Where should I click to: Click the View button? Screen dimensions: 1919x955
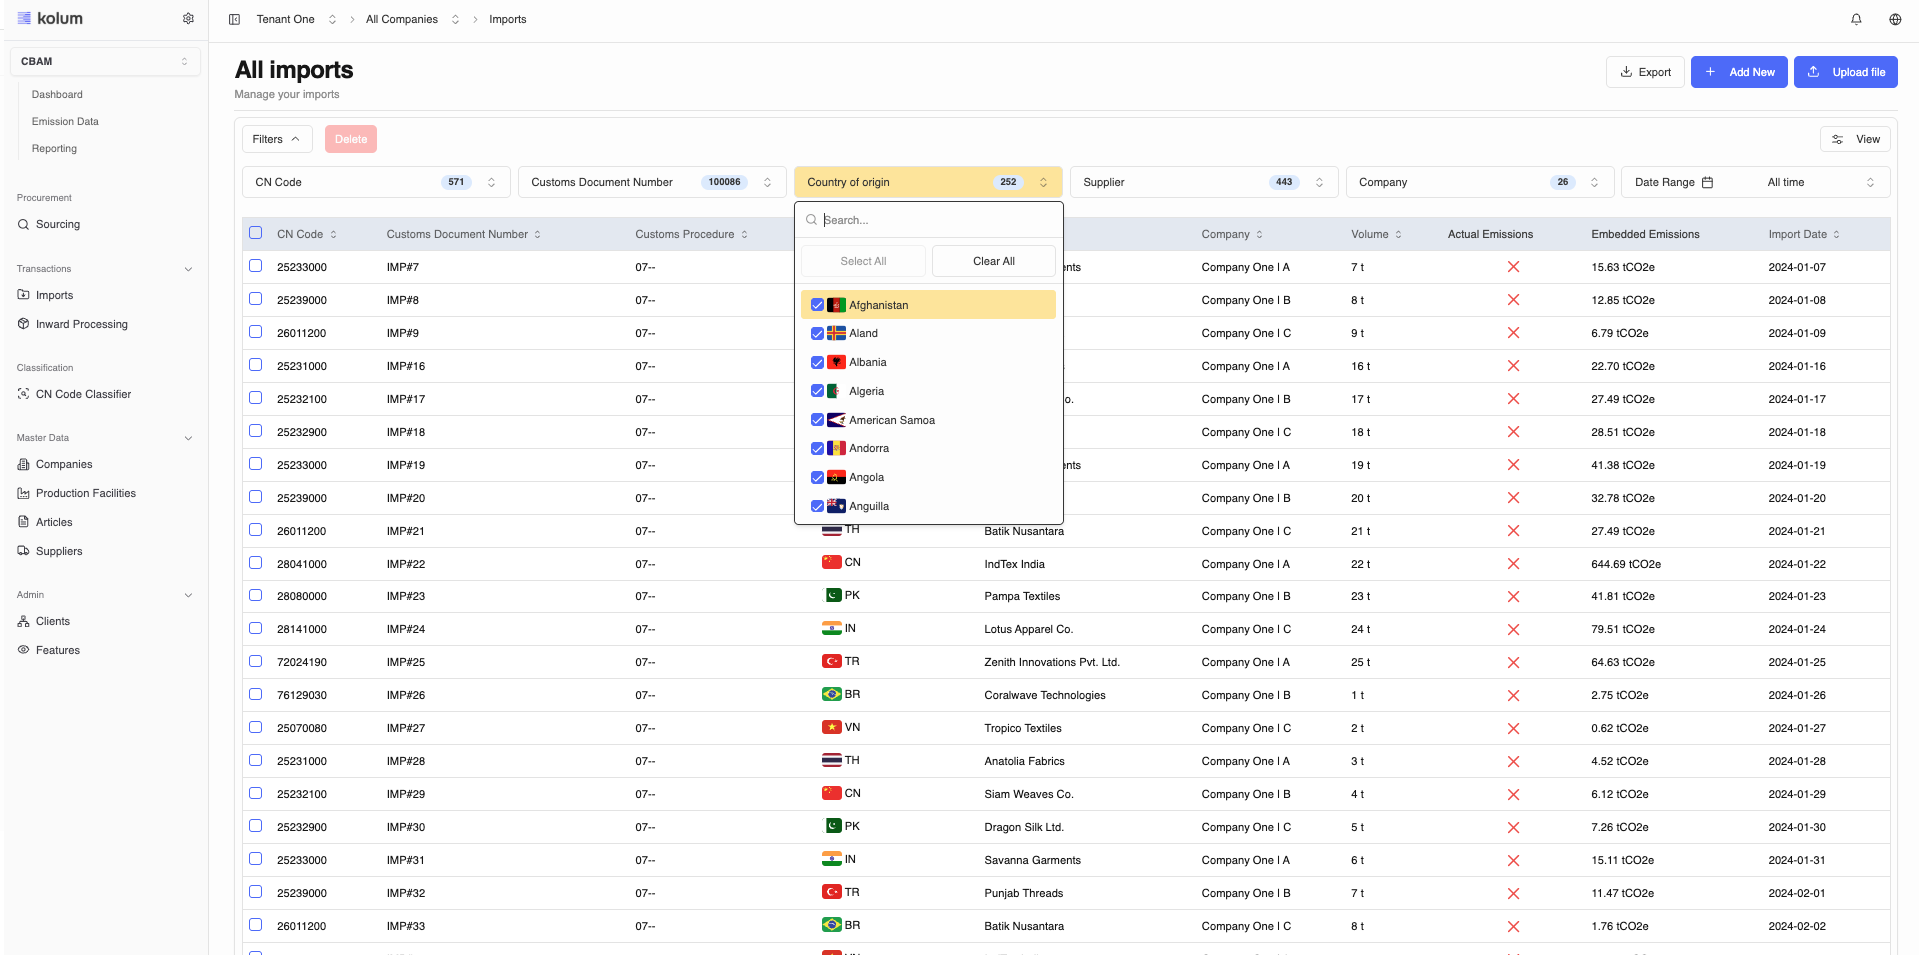pos(1855,139)
